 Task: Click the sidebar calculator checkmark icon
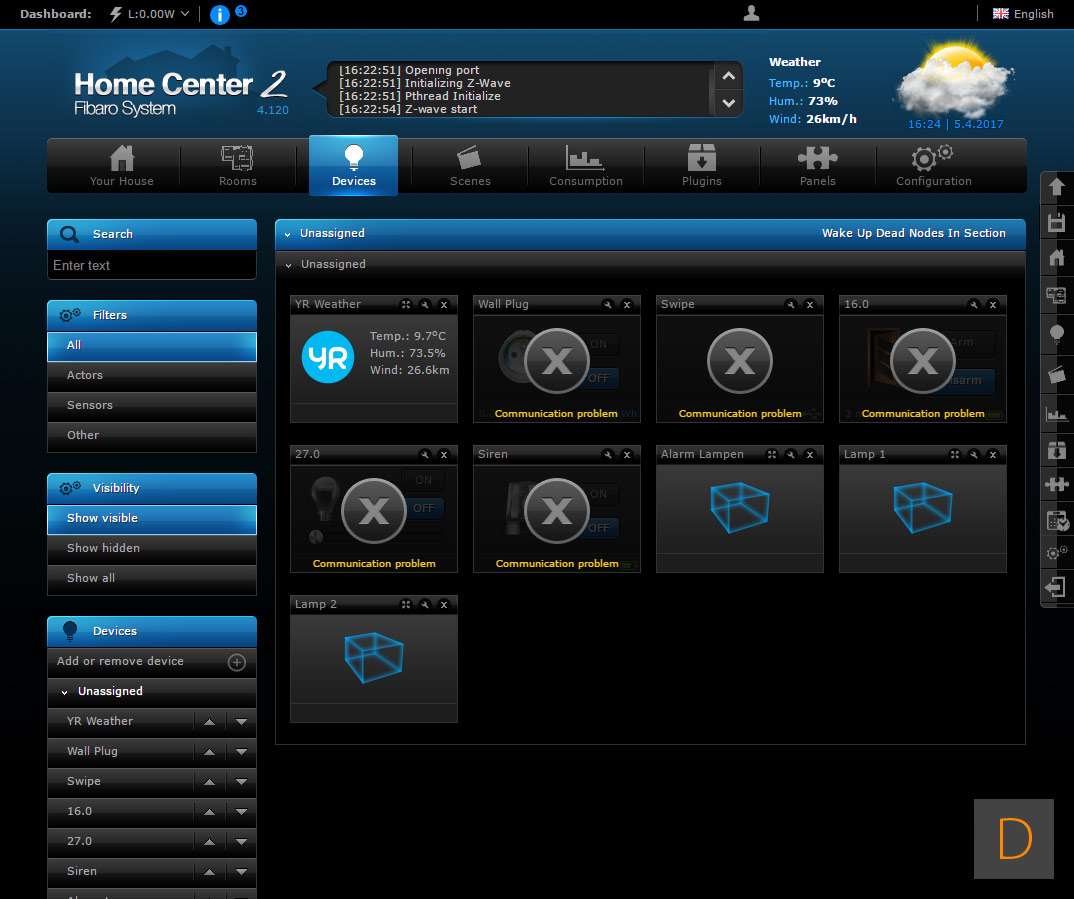pos(1057,520)
